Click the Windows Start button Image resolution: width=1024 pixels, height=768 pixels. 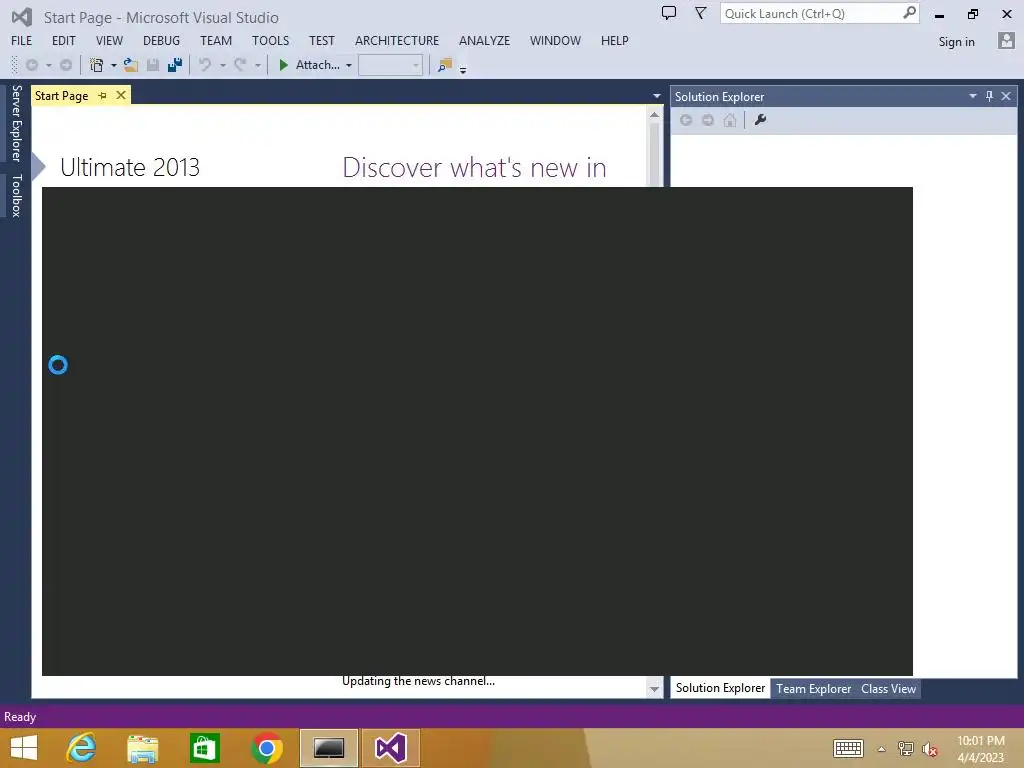coord(24,748)
